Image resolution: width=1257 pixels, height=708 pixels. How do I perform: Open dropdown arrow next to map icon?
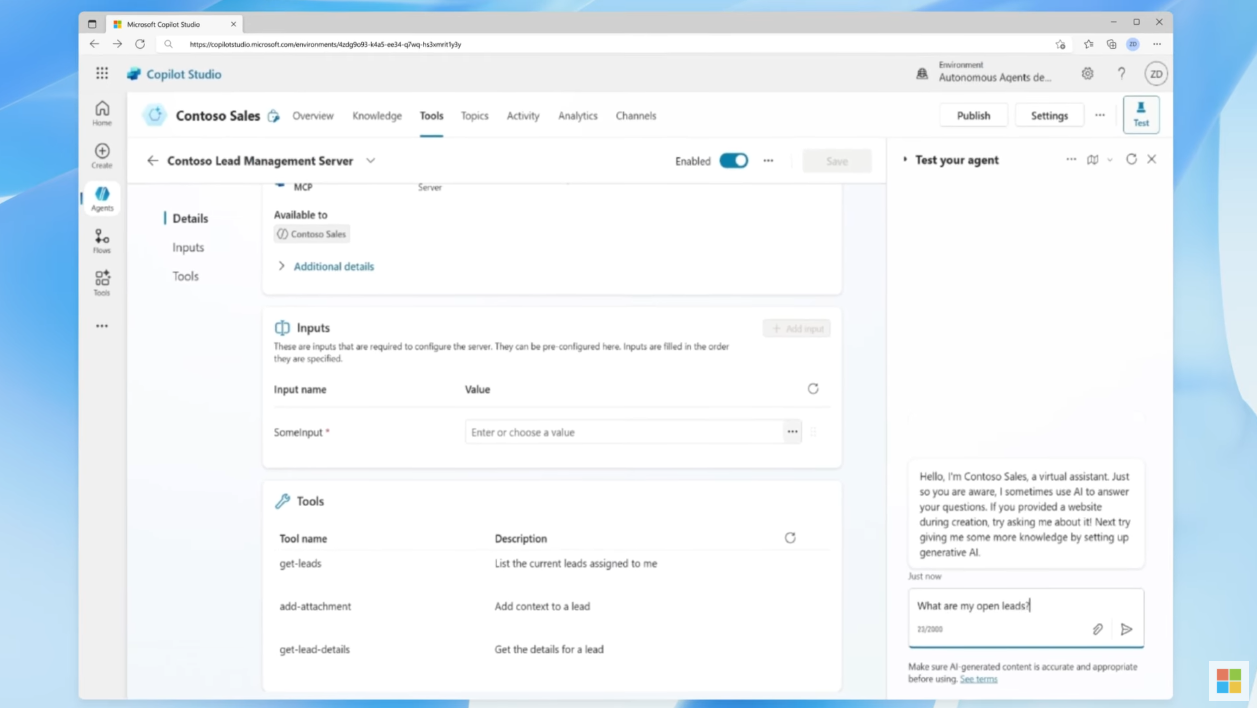click(x=1110, y=160)
